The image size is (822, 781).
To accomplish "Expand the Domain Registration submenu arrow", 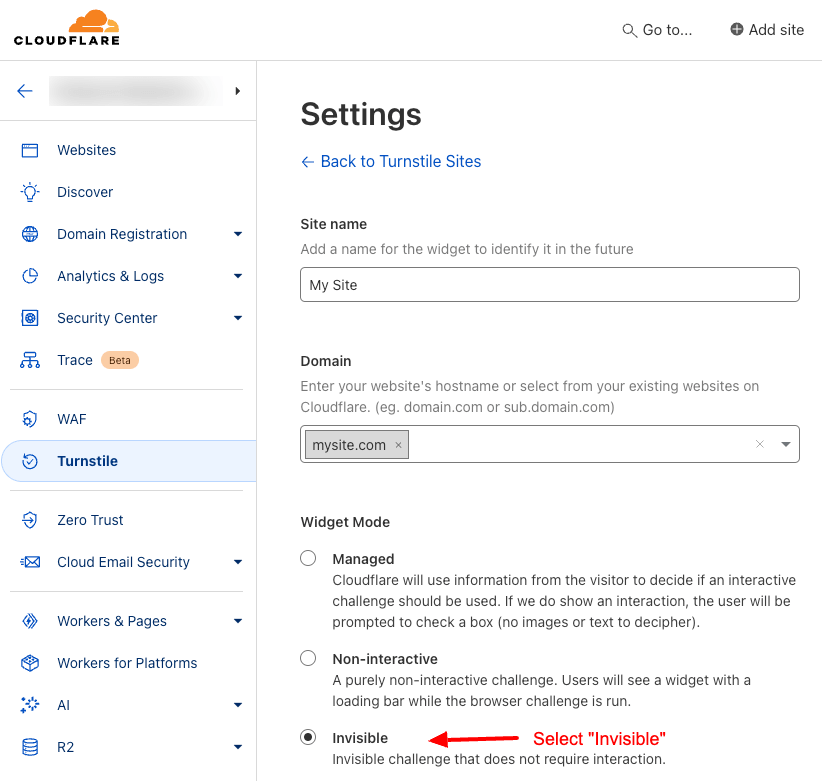I will pos(238,234).
